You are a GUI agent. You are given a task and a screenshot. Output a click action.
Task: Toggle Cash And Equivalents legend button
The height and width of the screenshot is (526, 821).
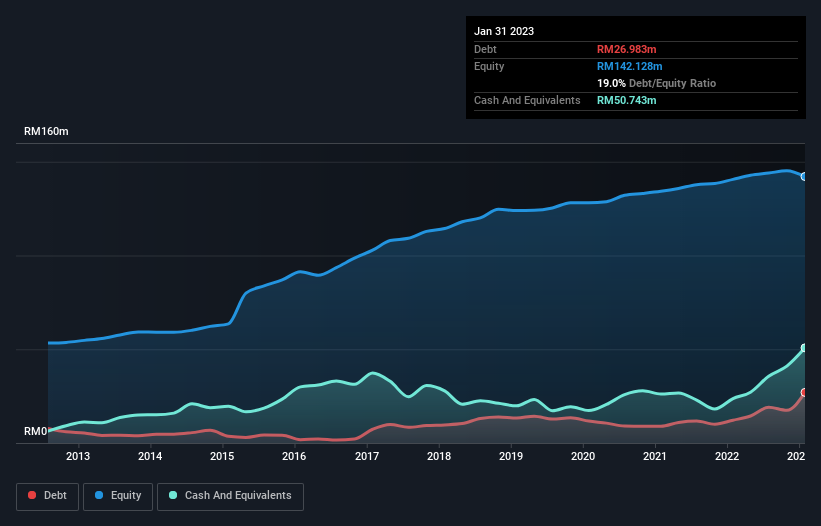[x=230, y=496]
